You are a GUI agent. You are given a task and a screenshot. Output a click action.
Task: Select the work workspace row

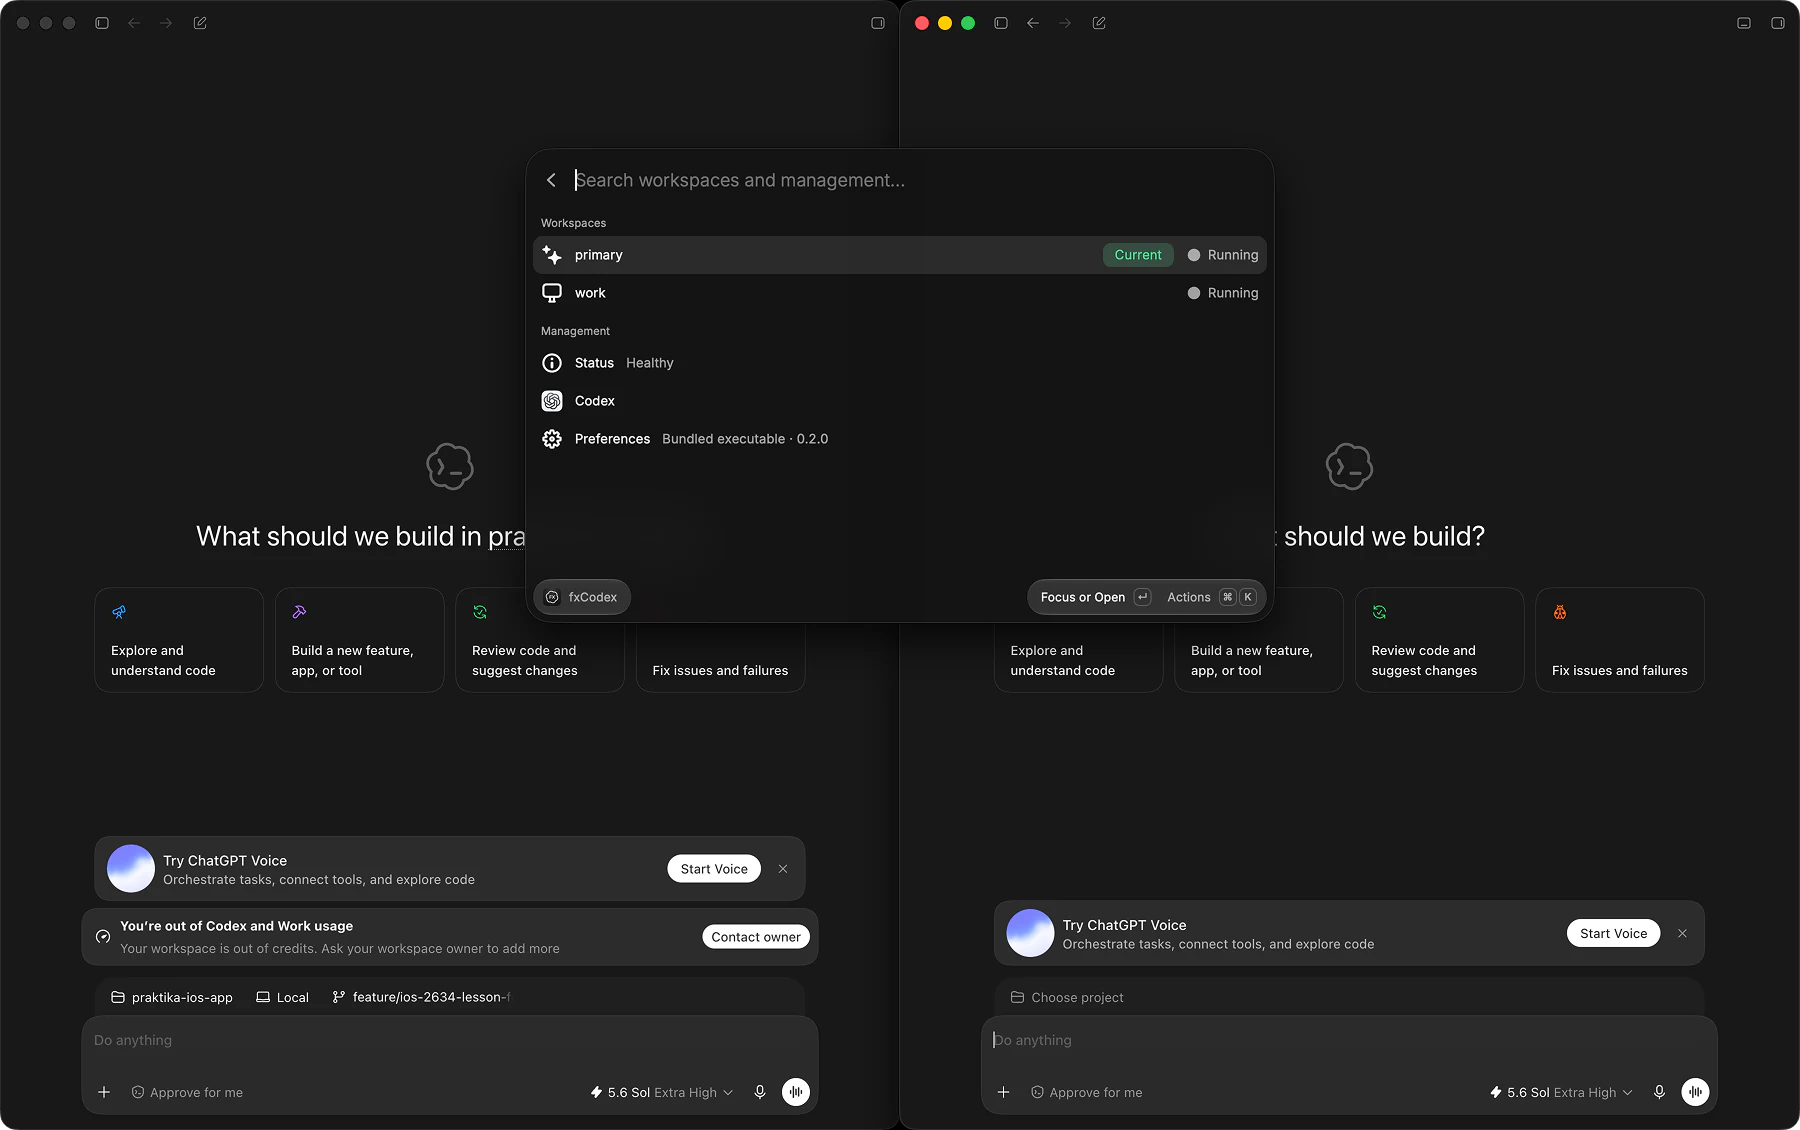click(x=900, y=293)
